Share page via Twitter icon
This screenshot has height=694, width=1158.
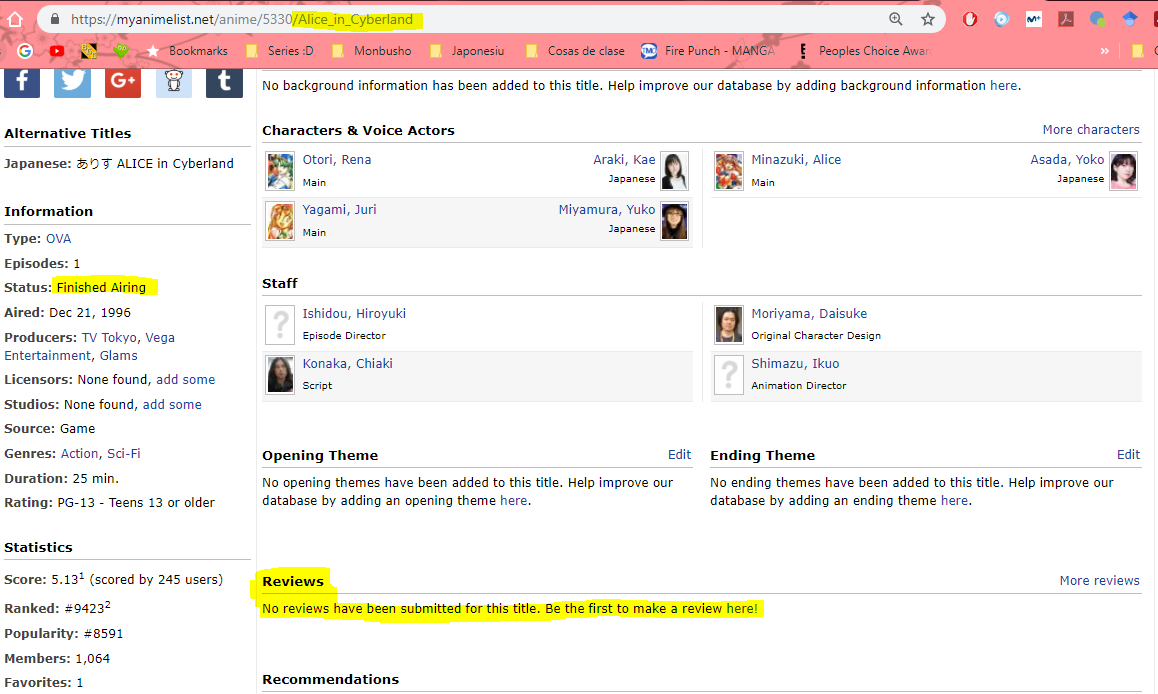click(72, 82)
